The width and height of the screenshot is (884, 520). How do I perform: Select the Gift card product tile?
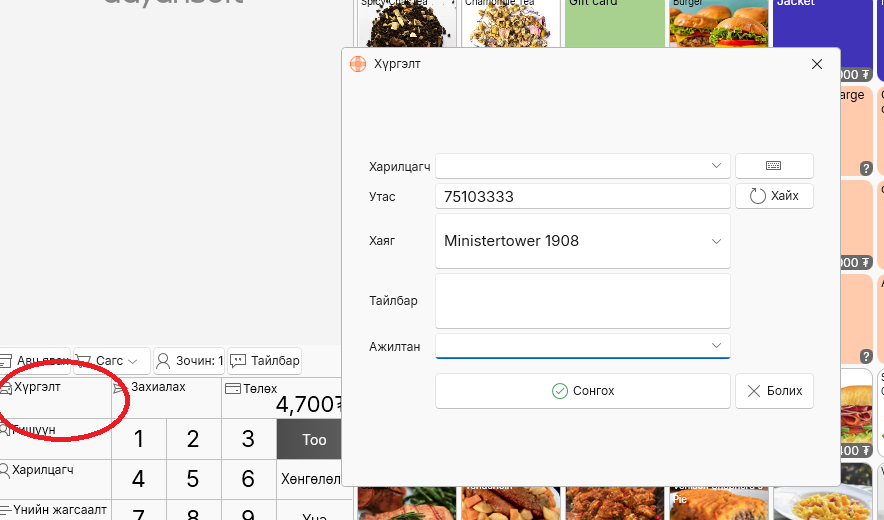point(615,23)
